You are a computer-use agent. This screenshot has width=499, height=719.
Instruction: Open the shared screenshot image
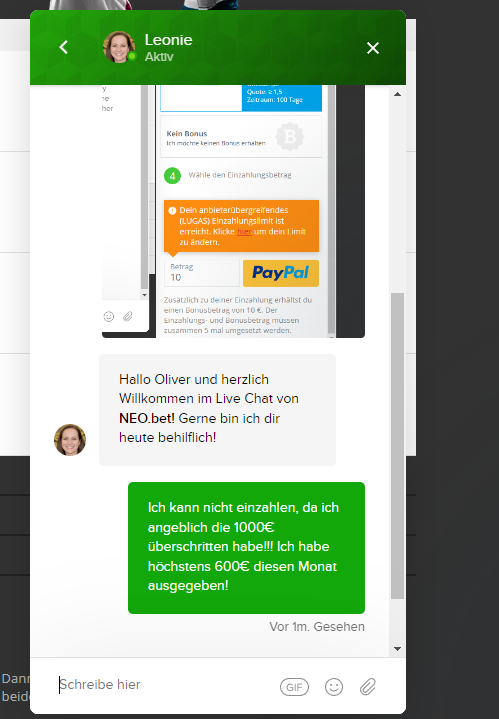click(x=233, y=211)
